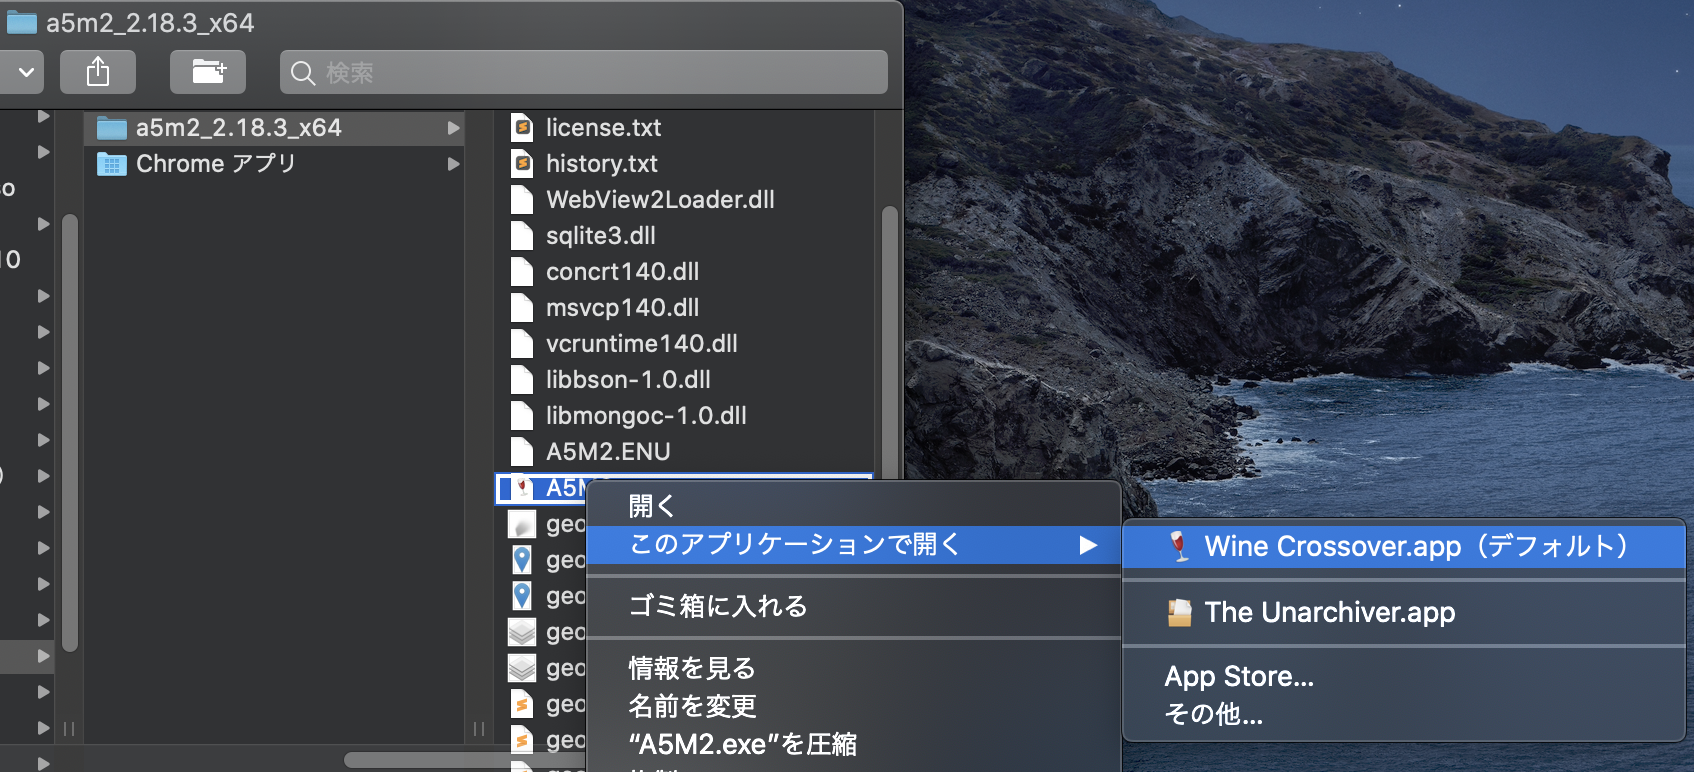
Task: Click the folder column vertical scrollbar
Action: point(69,432)
